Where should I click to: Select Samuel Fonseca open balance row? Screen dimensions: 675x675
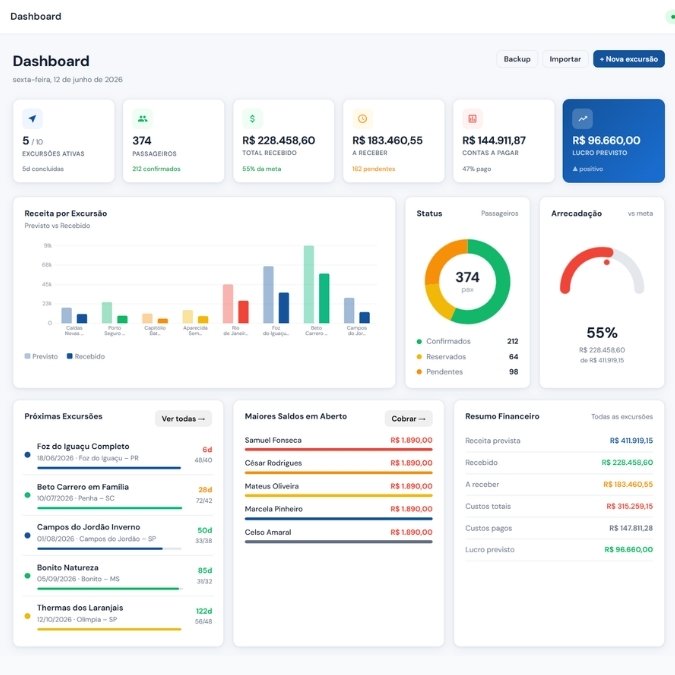(x=338, y=443)
